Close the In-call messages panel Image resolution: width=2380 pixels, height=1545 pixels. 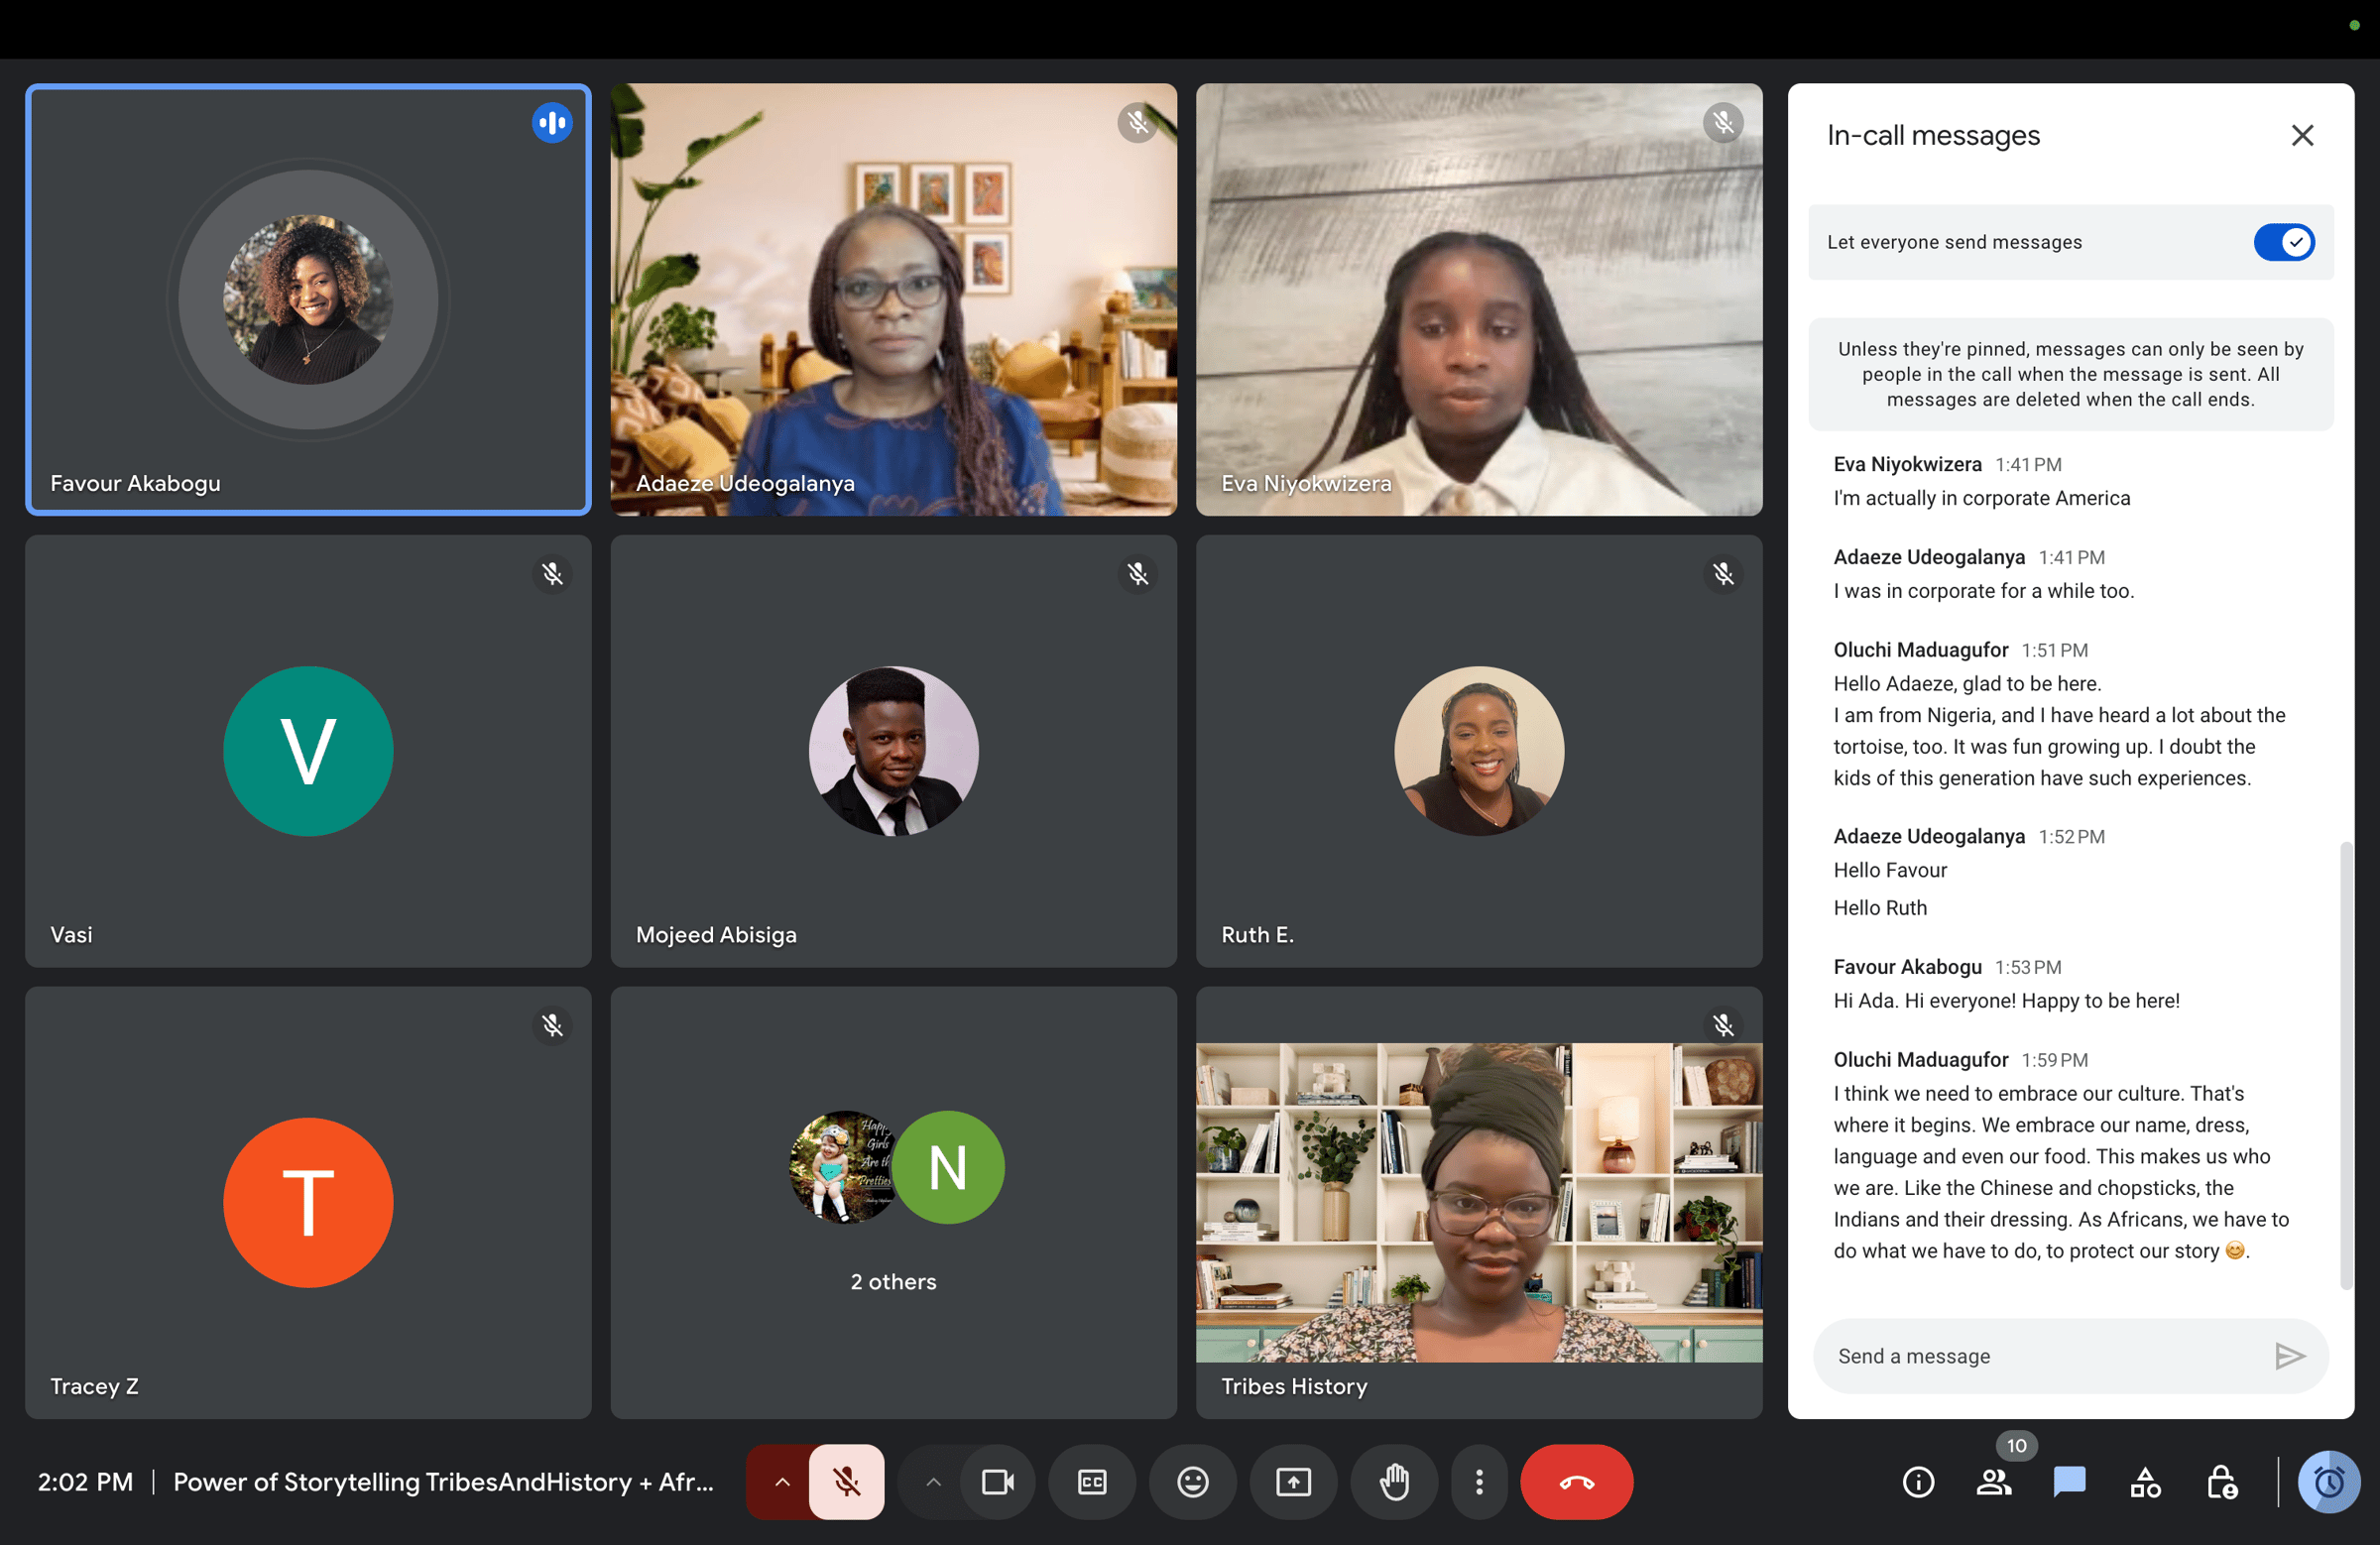pyautogui.click(x=2302, y=135)
